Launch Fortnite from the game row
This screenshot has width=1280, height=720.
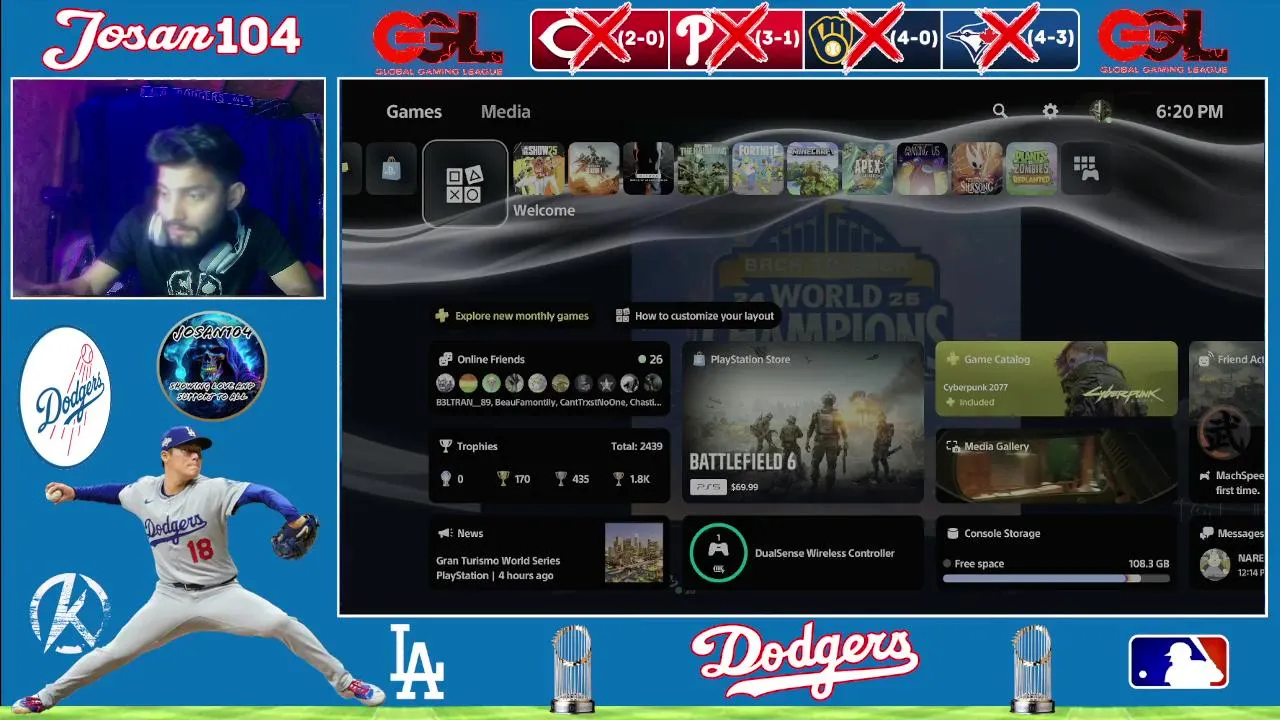click(757, 169)
